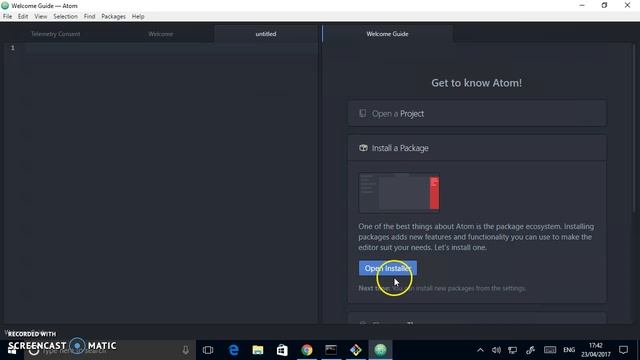
Task: Open the Edit menu
Action: (23, 16)
